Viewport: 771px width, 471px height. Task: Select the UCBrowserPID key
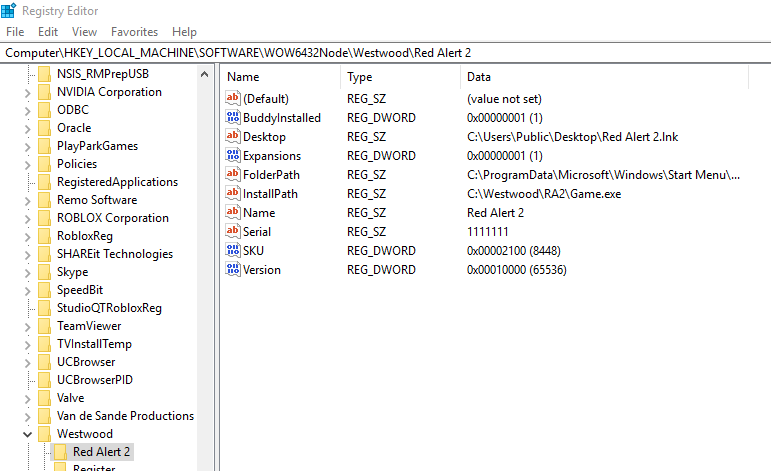pos(94,380)
